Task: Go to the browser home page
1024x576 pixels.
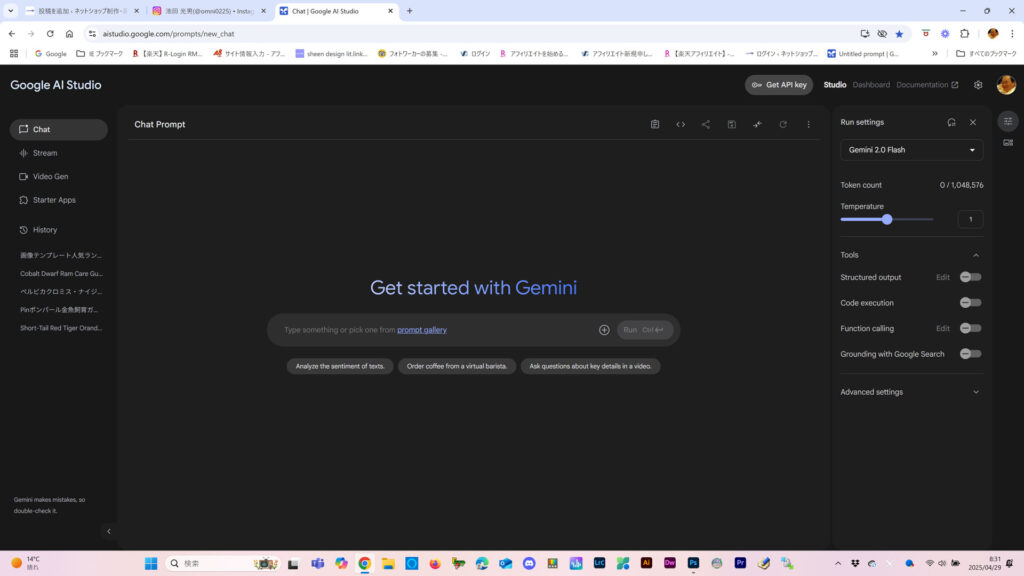Action: [69, 34]
